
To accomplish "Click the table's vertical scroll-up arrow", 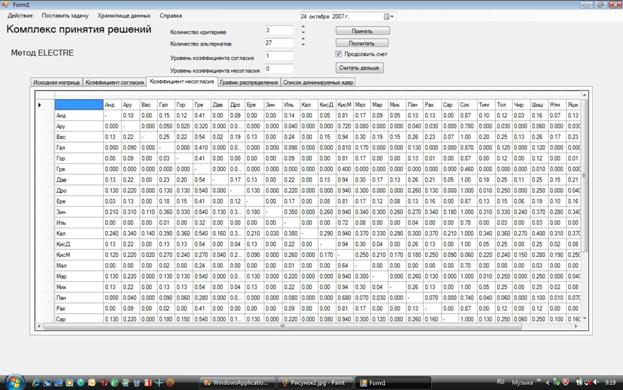I will [x=584, y=95].
